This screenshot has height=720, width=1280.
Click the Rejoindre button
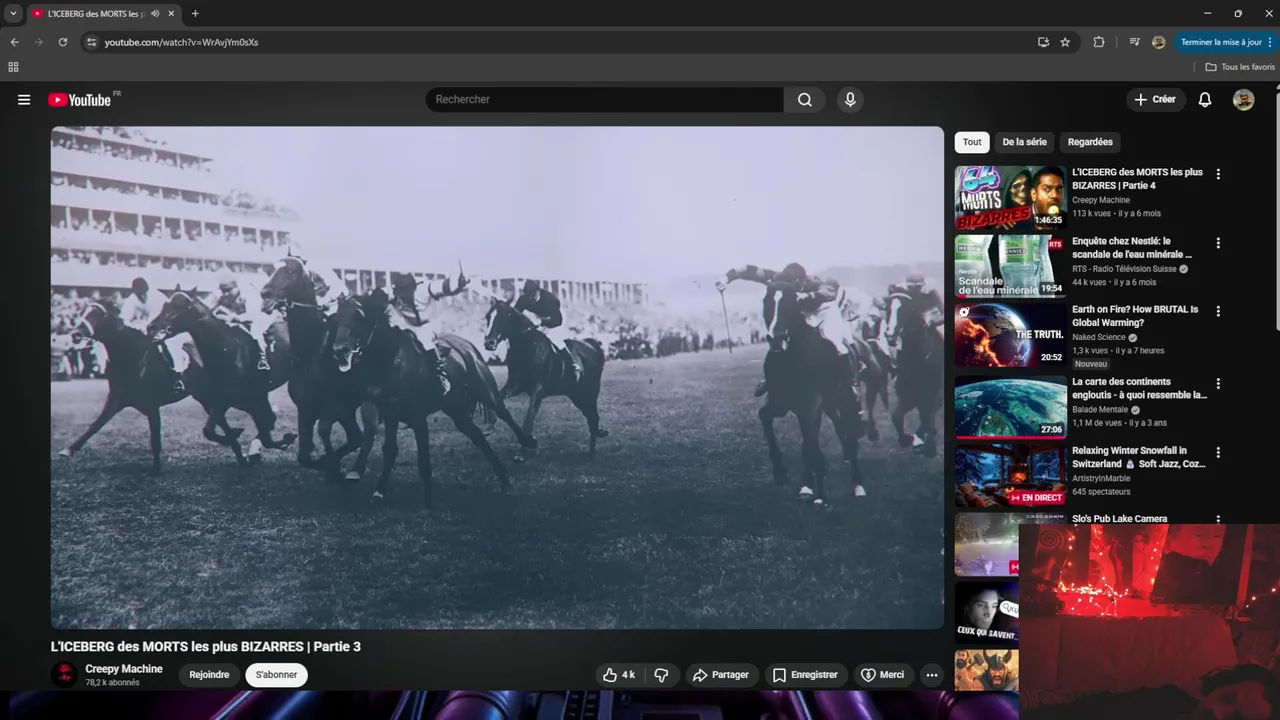pyautogui.click(x=209, y=675)
